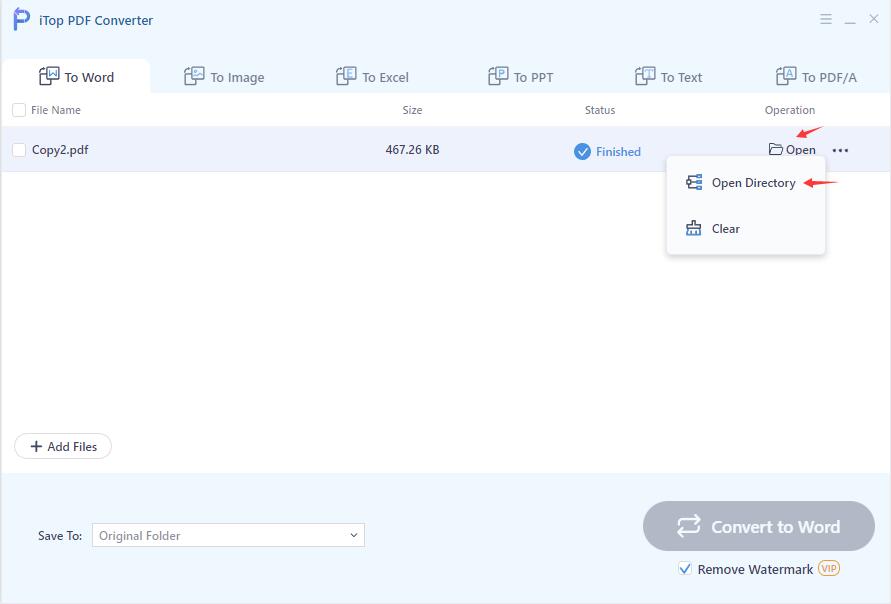
Task: Toggle the select-all File Name checkbox
Action: [x=19, y=110]
